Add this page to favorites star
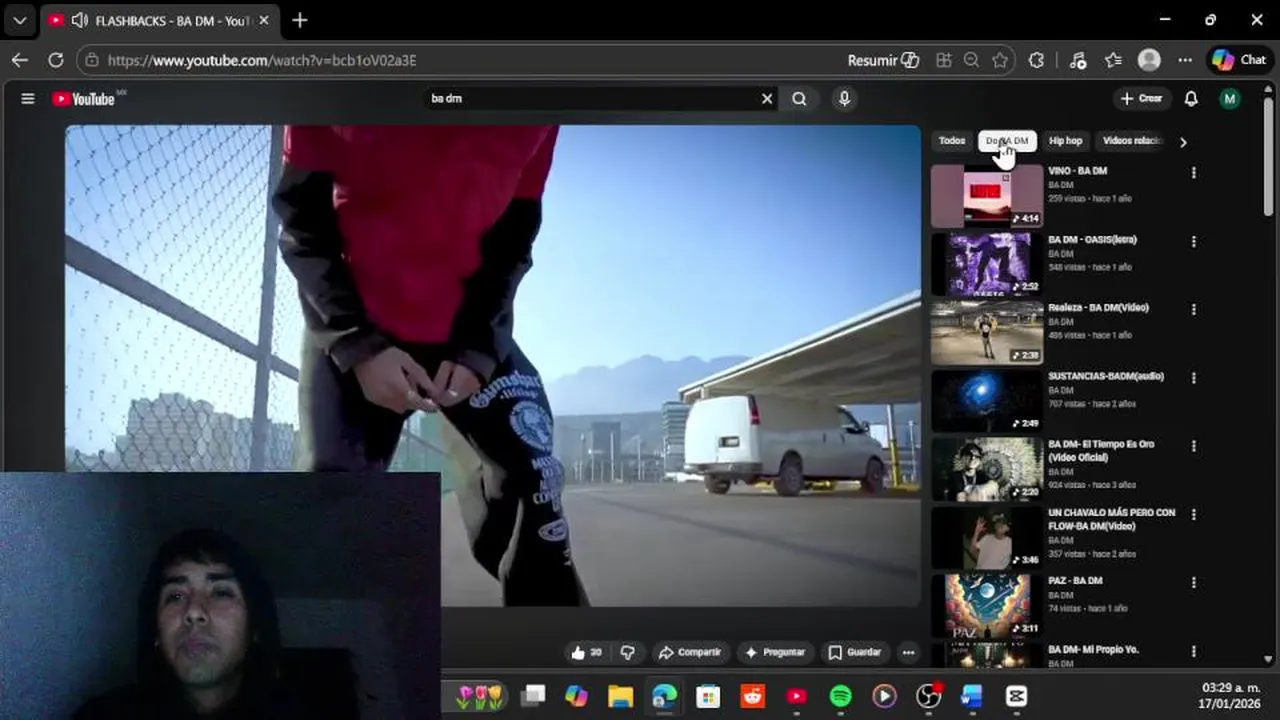The width and height of the screenshot is (1280, 720). [x=1000, y=60]
